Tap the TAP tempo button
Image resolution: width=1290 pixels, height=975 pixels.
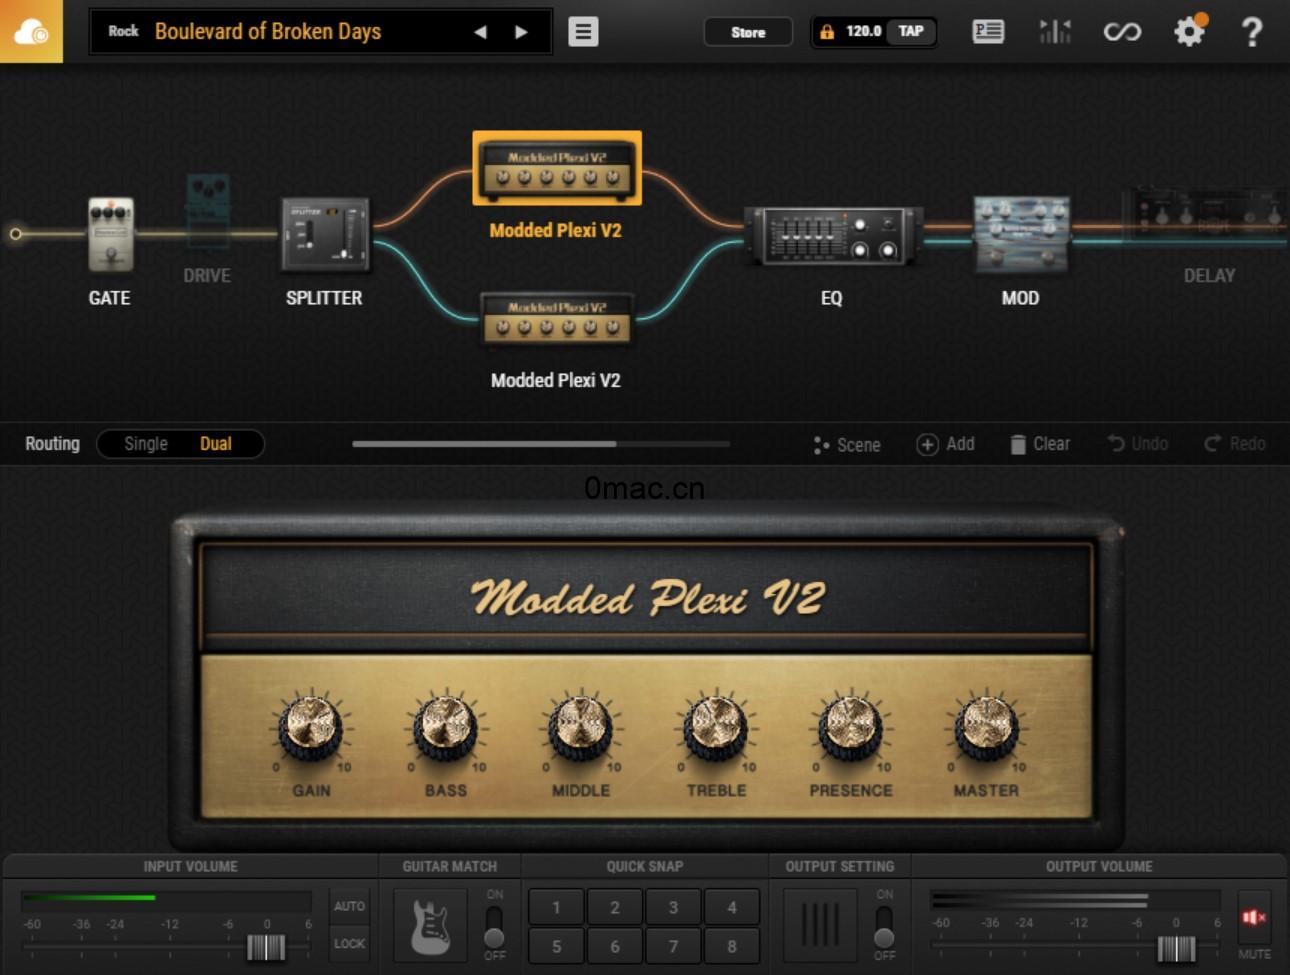click(910, 31)
